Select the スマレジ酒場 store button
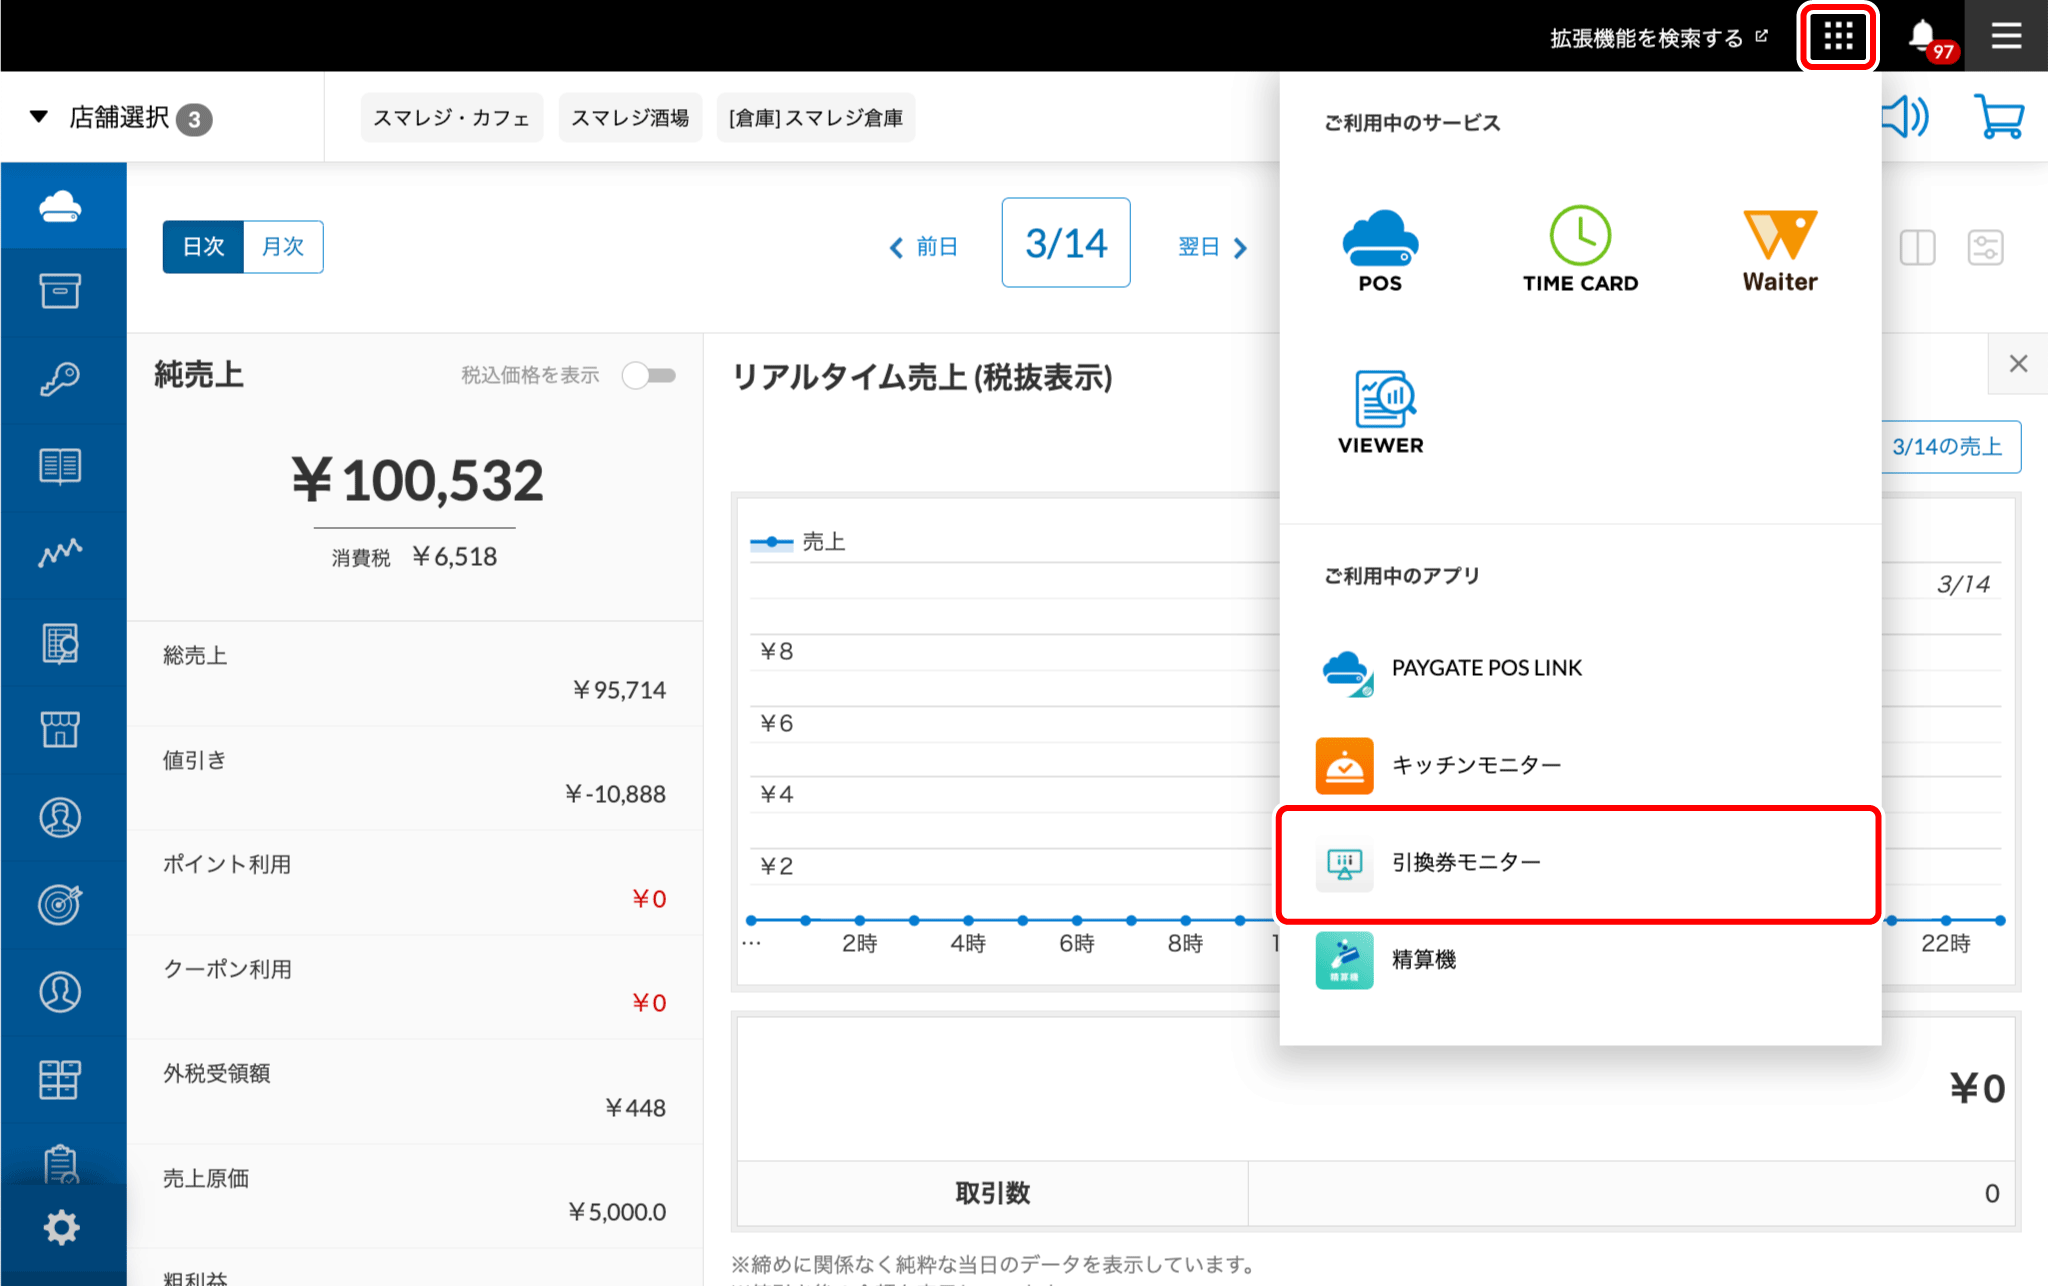The image size is (2048, 1286). [630, 118]
